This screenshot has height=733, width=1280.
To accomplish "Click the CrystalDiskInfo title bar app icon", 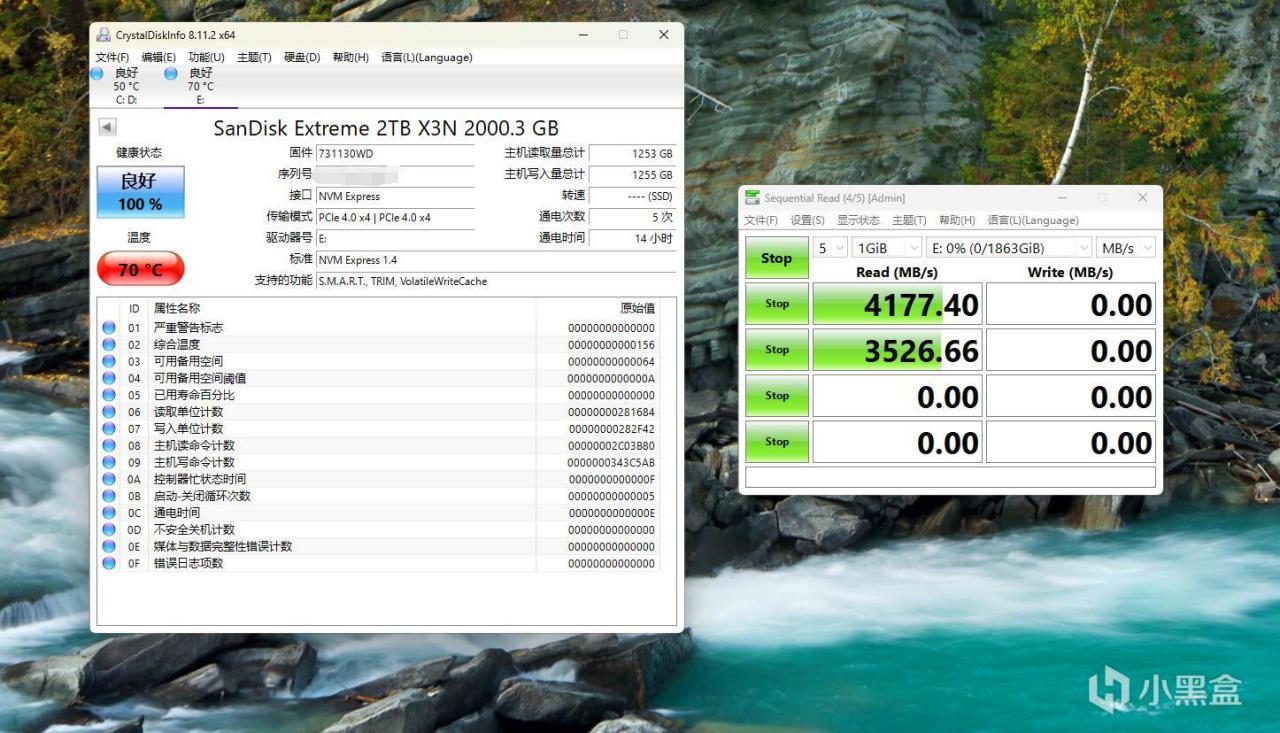I will [103, 35].
